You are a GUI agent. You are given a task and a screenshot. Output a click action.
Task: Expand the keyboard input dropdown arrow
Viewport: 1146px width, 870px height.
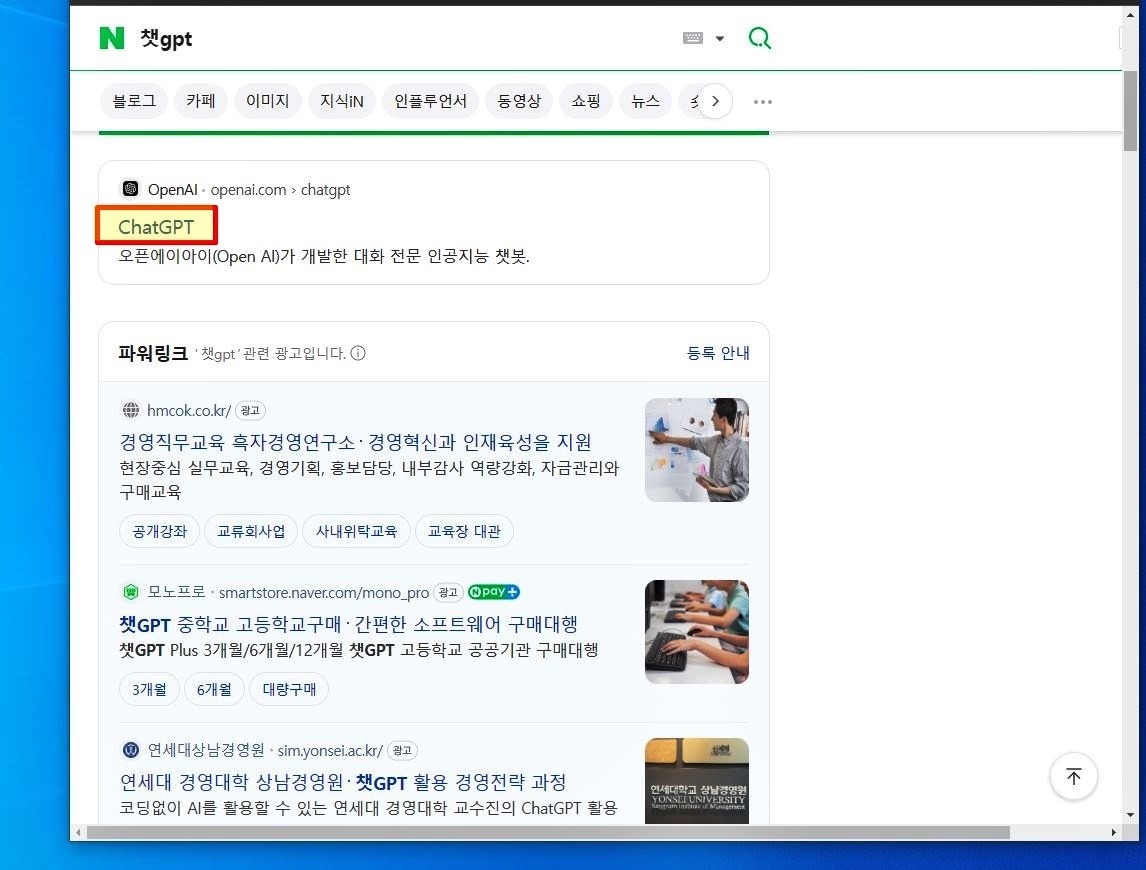(x=720, y=39)
